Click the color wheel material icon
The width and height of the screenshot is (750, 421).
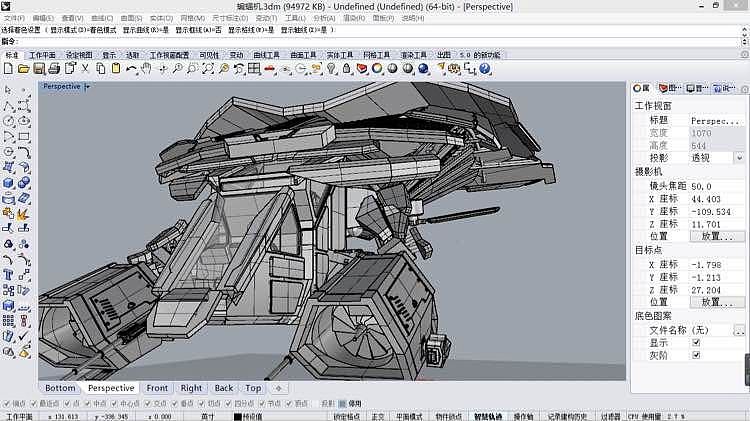click(x=377, y=68)
